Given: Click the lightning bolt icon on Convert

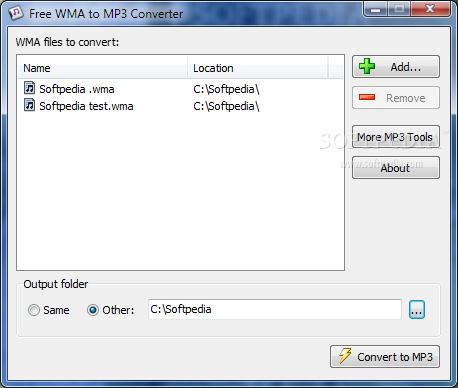Looking at the screenshot, I should (x=345, y=356).
